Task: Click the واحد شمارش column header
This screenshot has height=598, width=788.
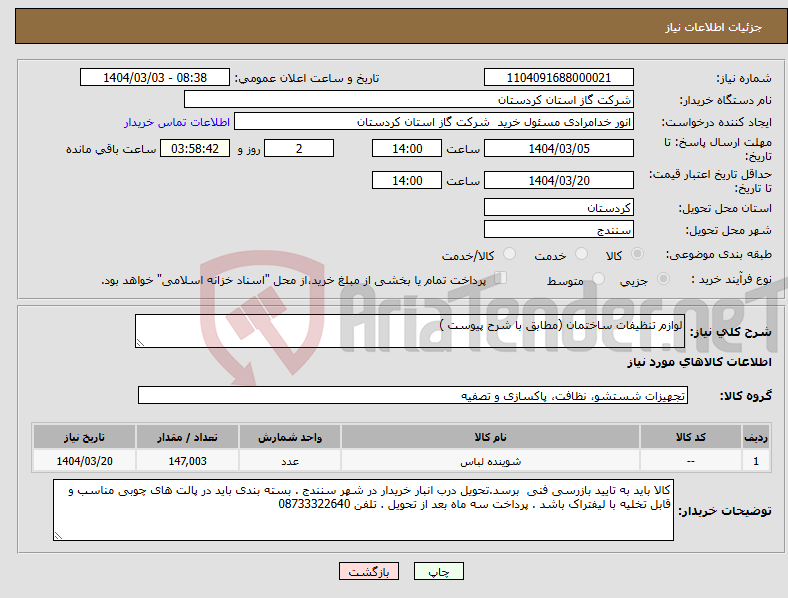Action: (290, 437)
